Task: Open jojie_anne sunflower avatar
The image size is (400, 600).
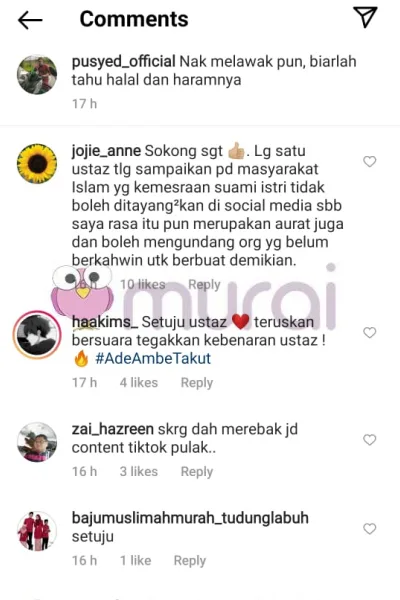Action: tap(37, 163)
